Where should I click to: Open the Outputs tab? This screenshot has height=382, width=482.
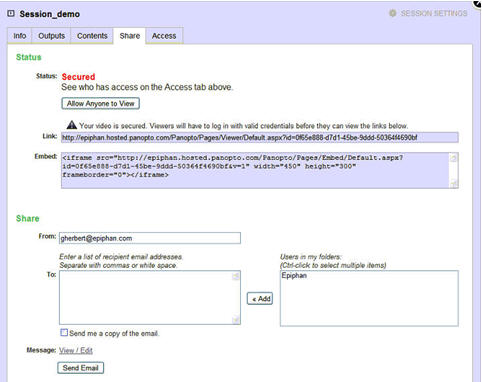[51, 36]
